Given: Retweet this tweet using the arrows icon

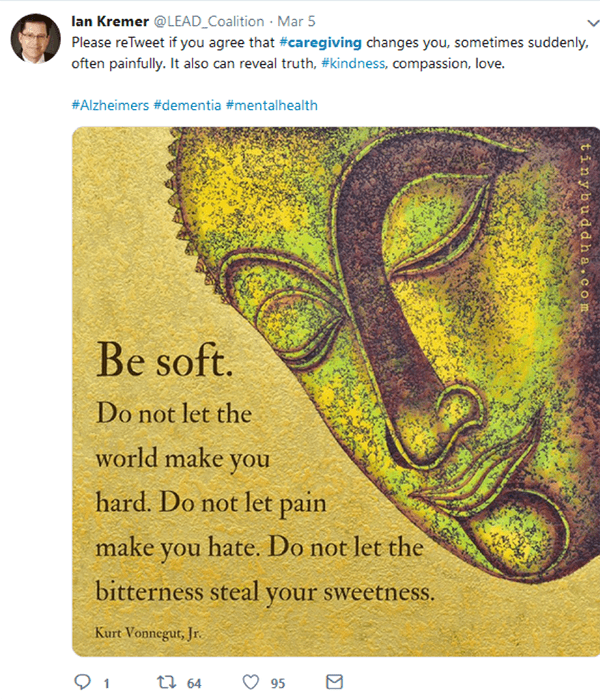Looking at the screenshot, I should click(x=166, y=682).
